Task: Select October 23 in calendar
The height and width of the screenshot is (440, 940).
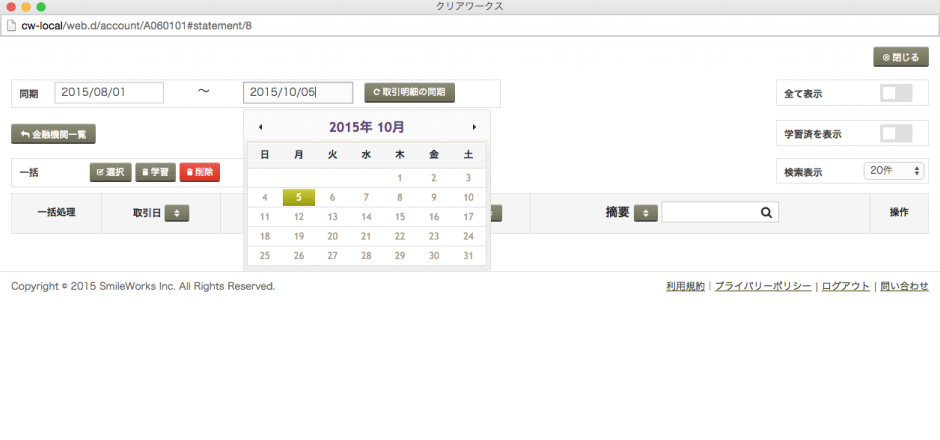Action: pos(434,236)
